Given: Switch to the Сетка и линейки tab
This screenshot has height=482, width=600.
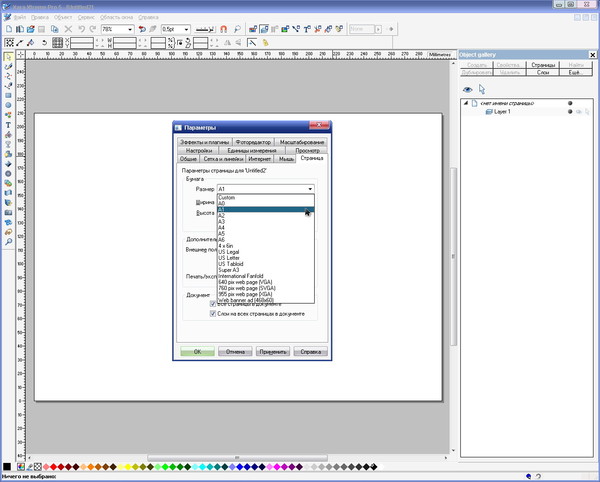Looking at the screenshot, I should point(223,159).
